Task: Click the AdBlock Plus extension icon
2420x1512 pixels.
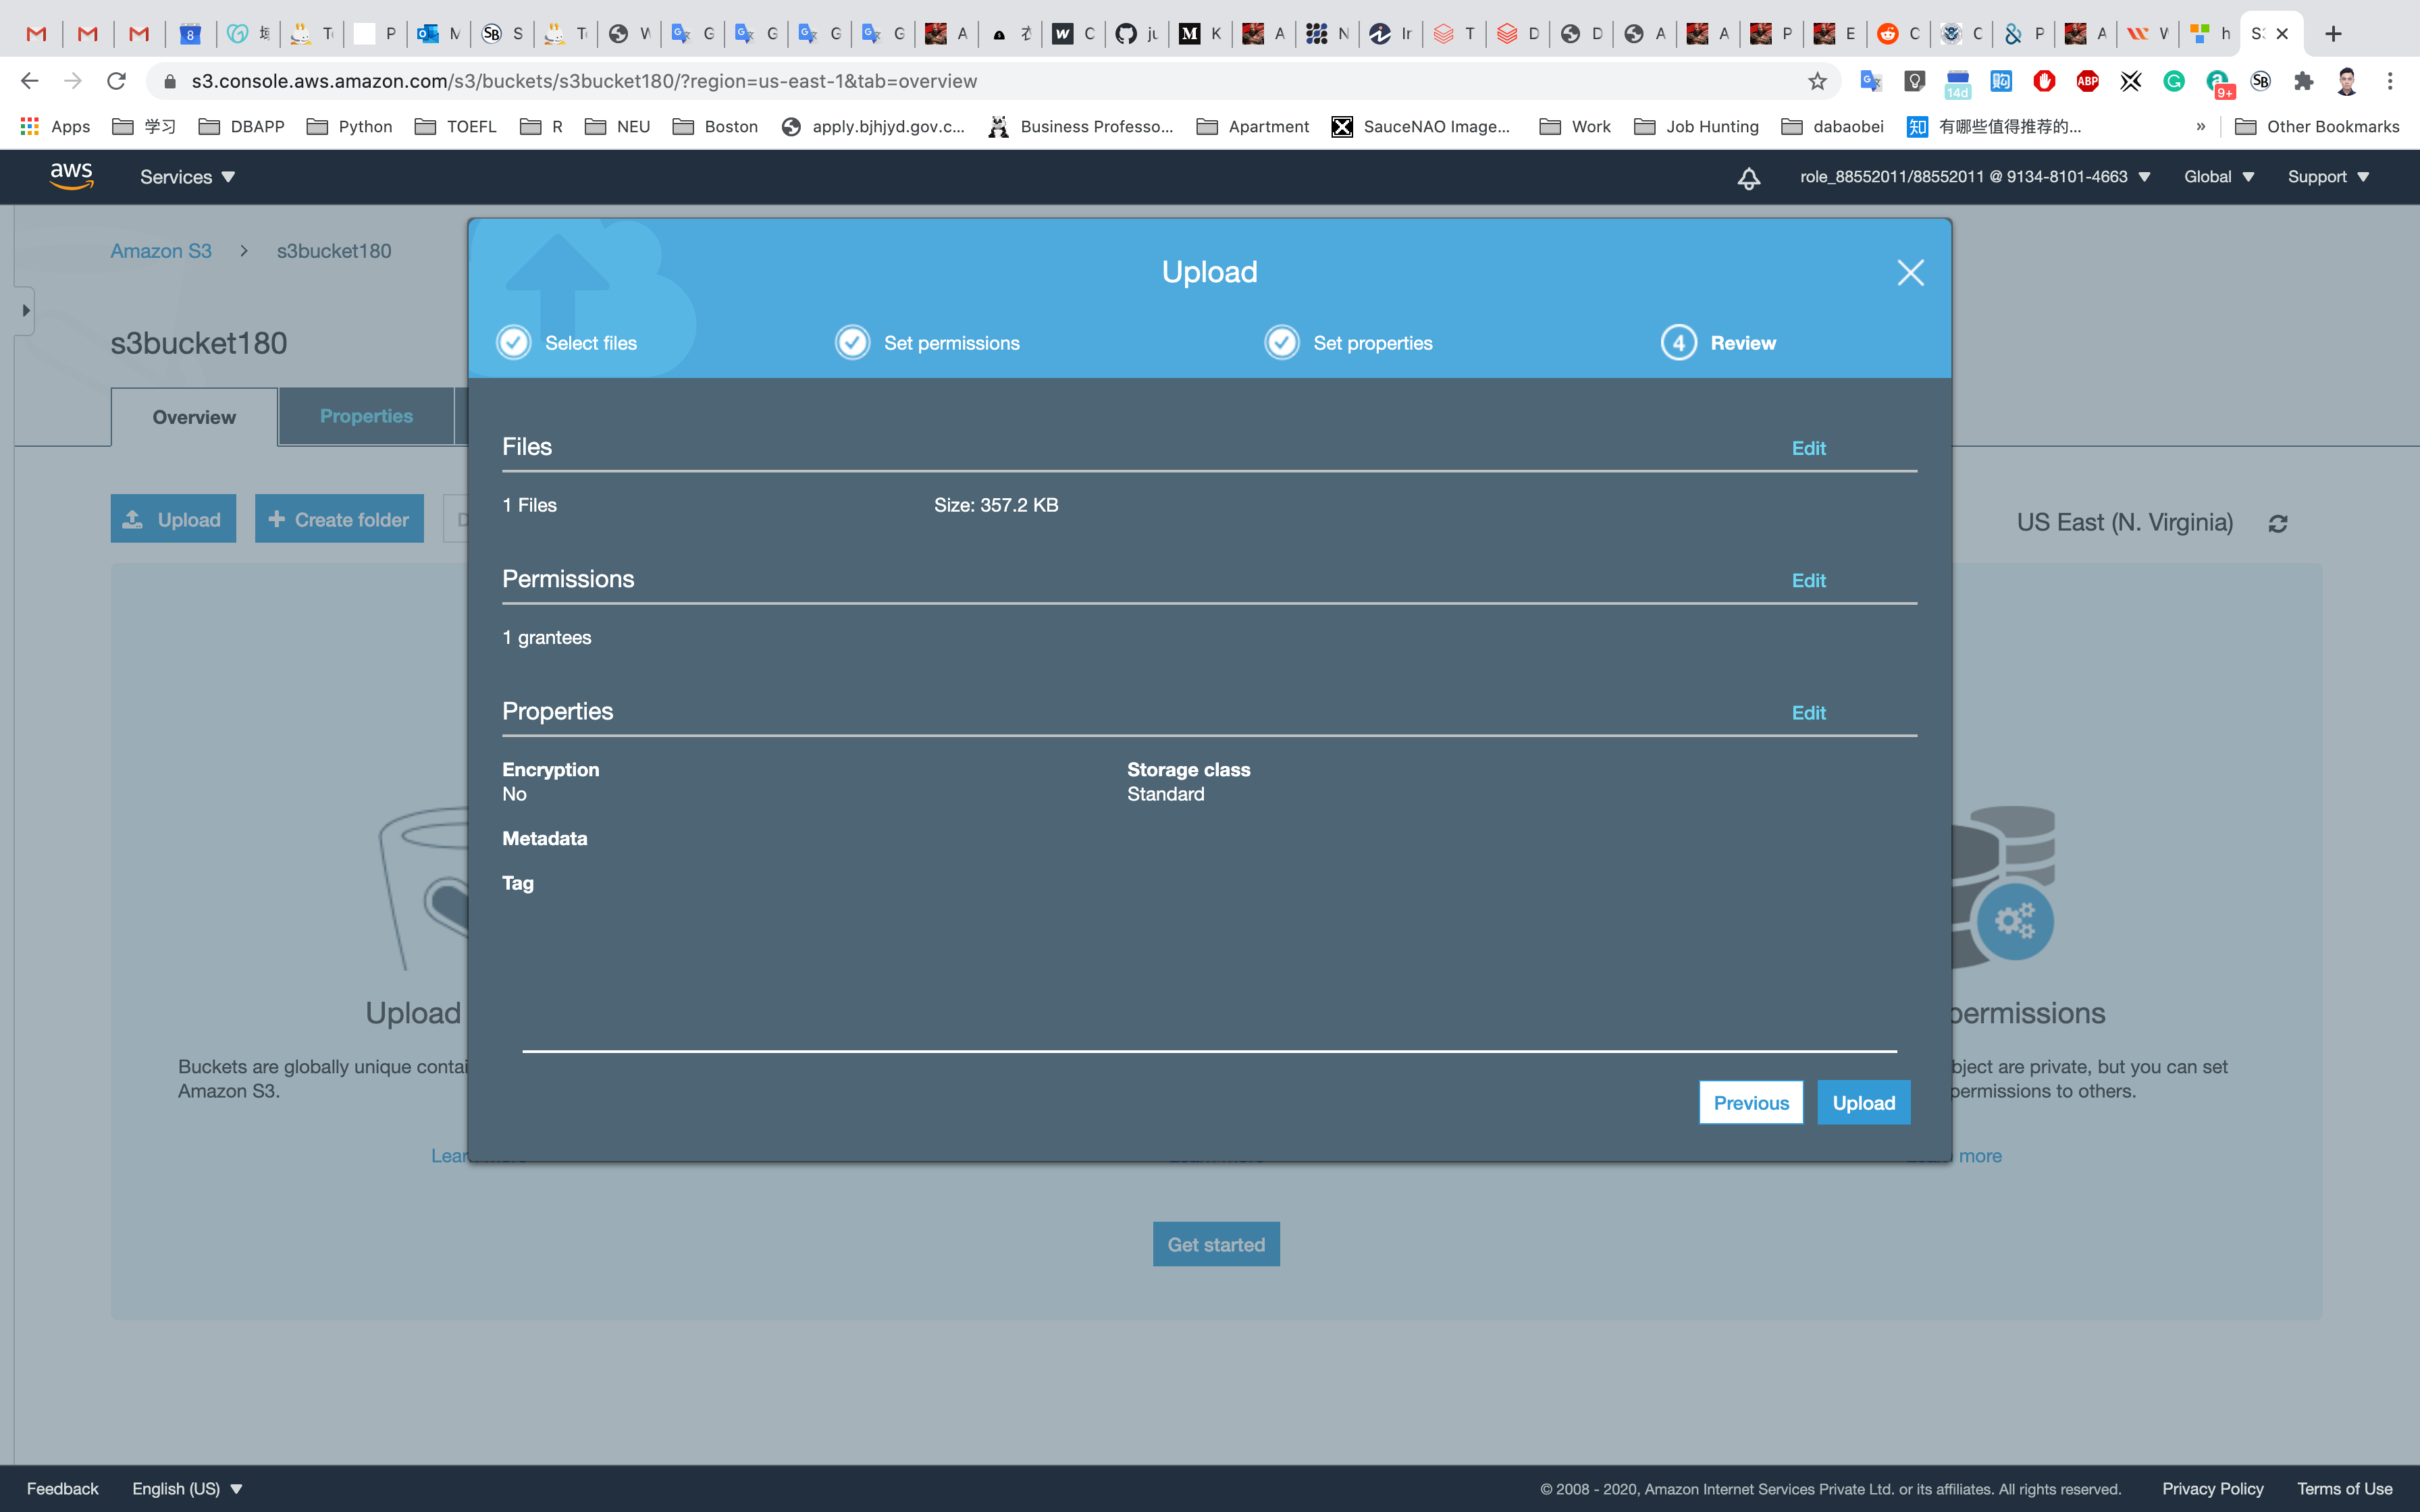Action: point(2087,81)
